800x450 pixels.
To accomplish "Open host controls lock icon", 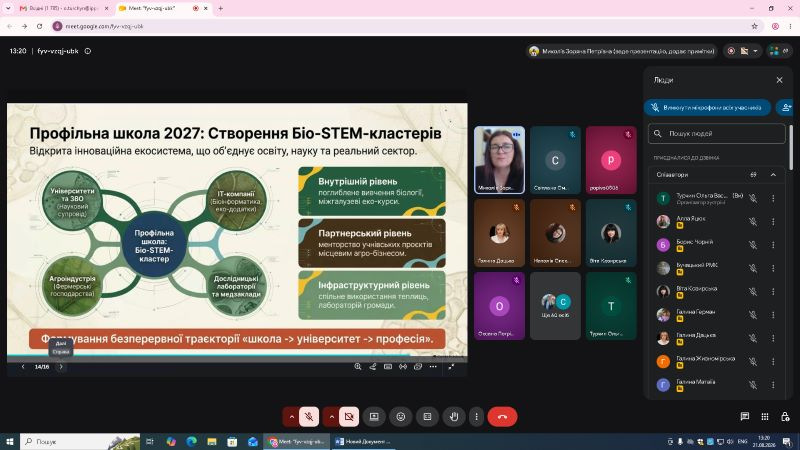I will tap(785, 416).
